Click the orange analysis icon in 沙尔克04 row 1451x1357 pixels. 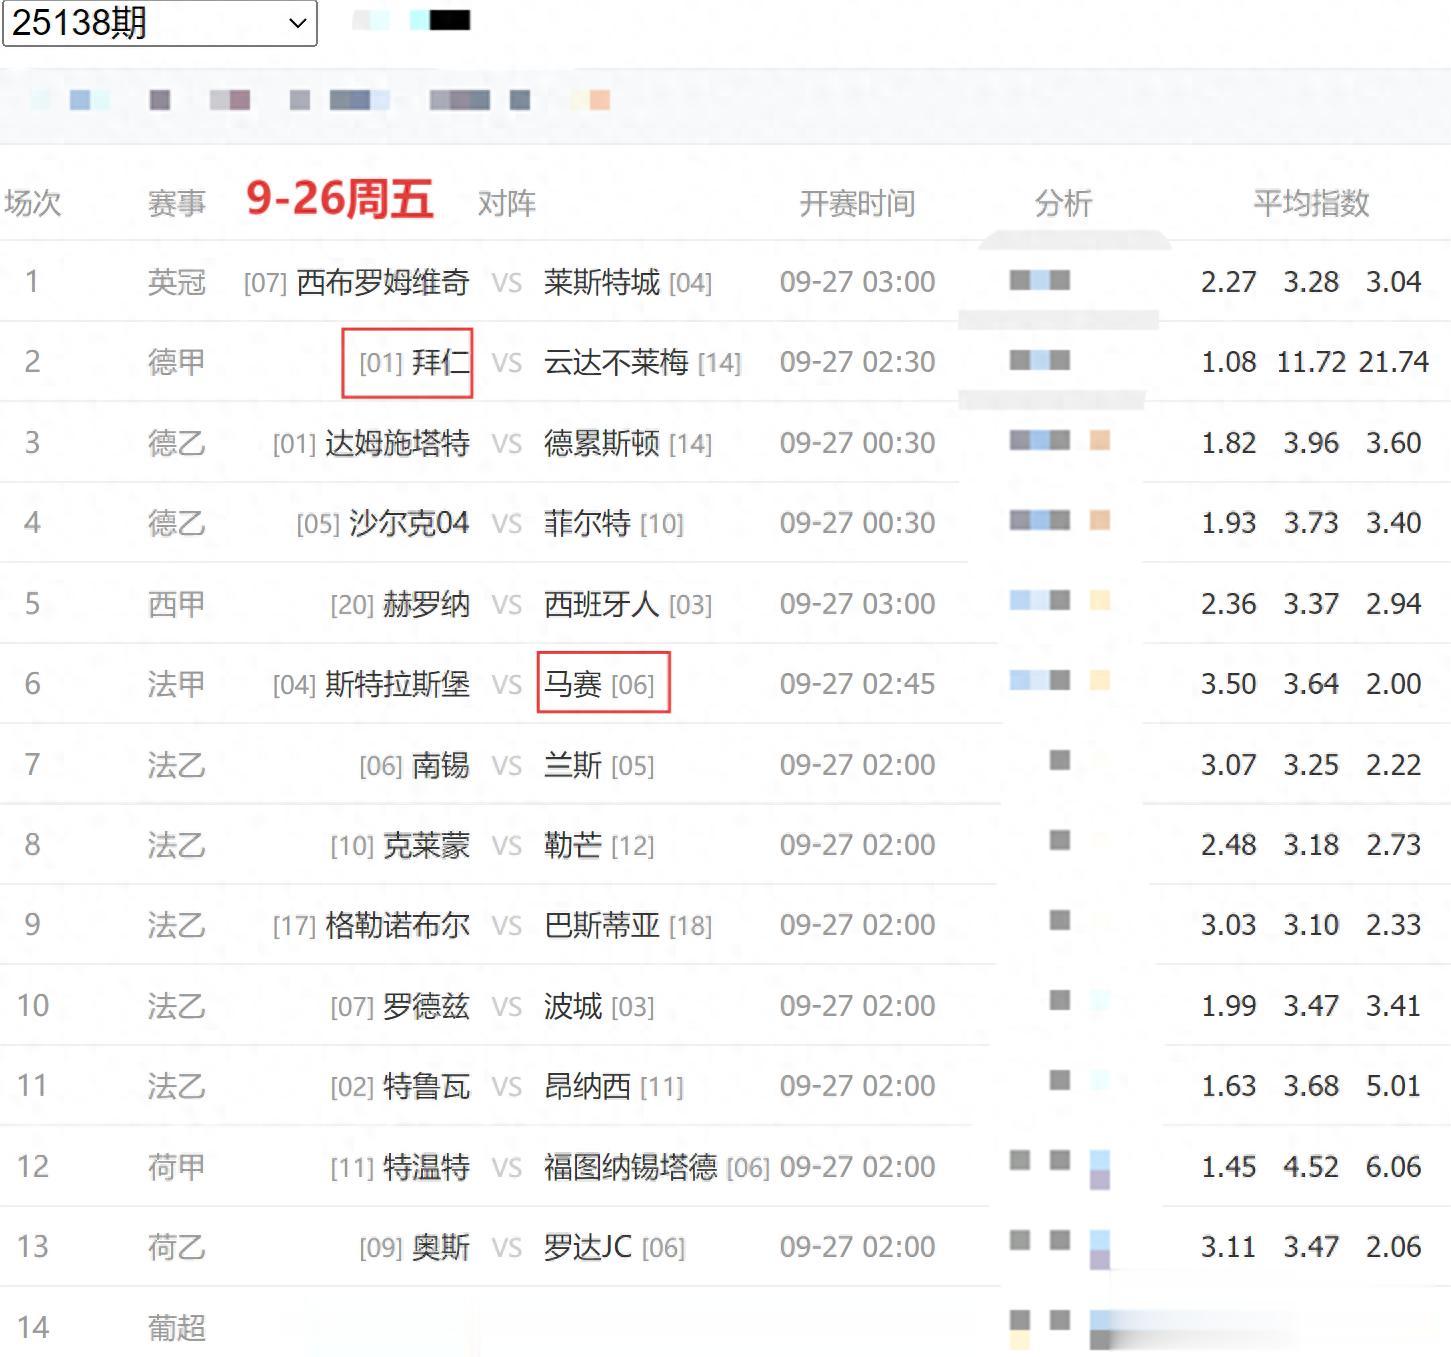[1099, 520]
